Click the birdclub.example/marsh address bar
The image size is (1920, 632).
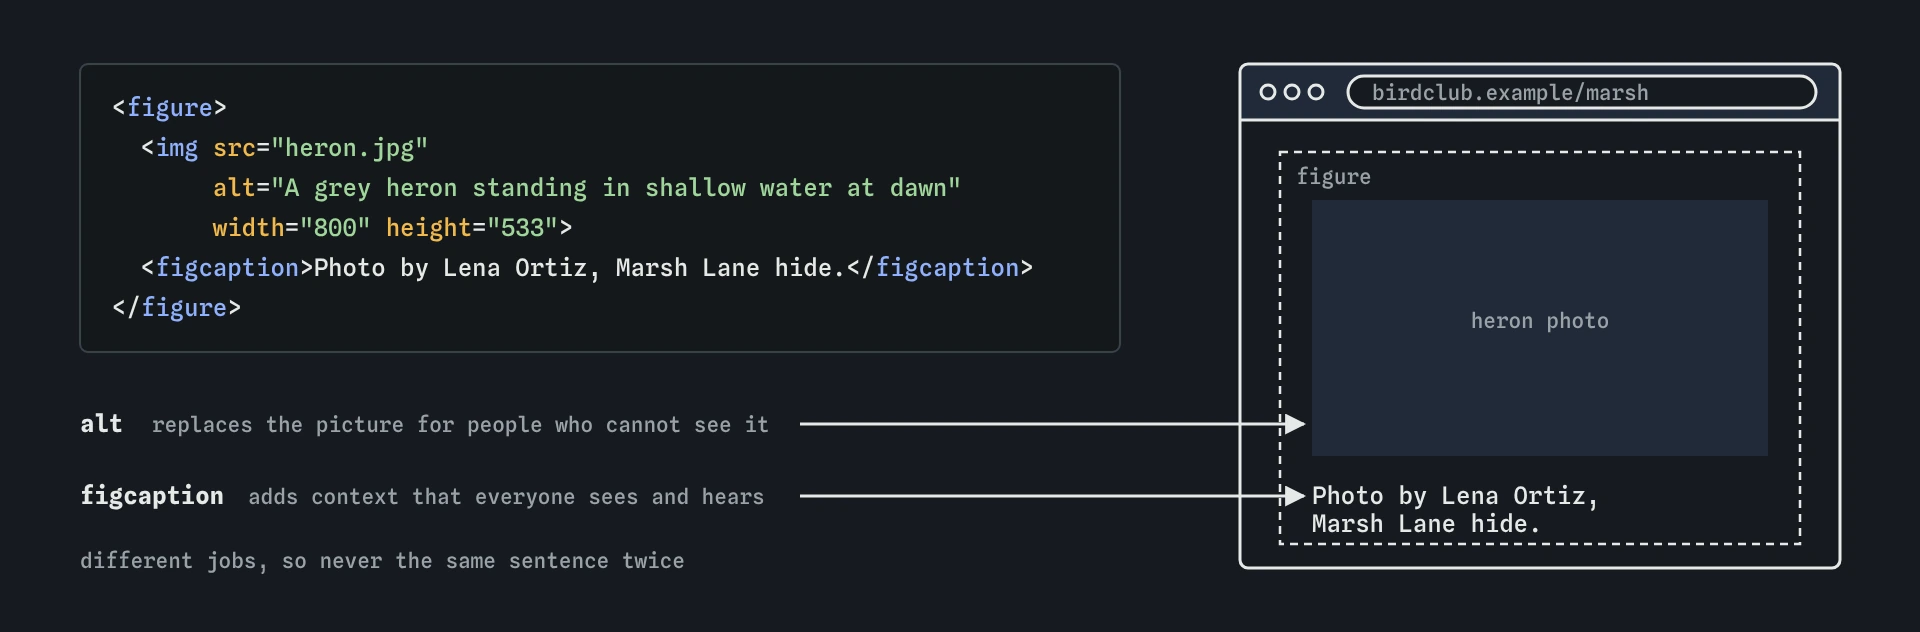click(x=1582, y=92)
